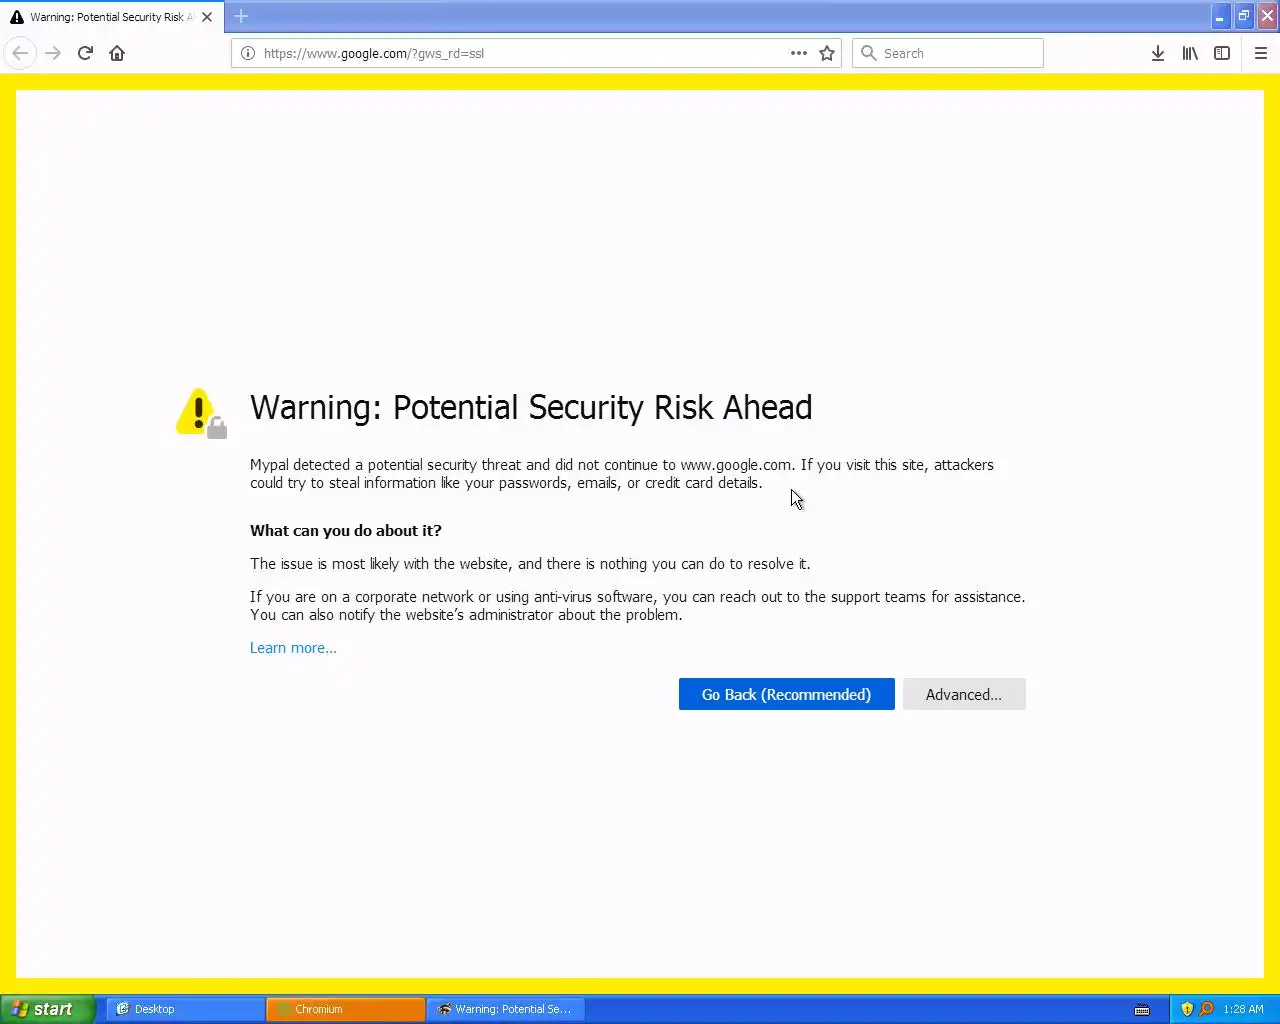Click the Start button
This screenshot has width=1280, height=1024.
47,1009
